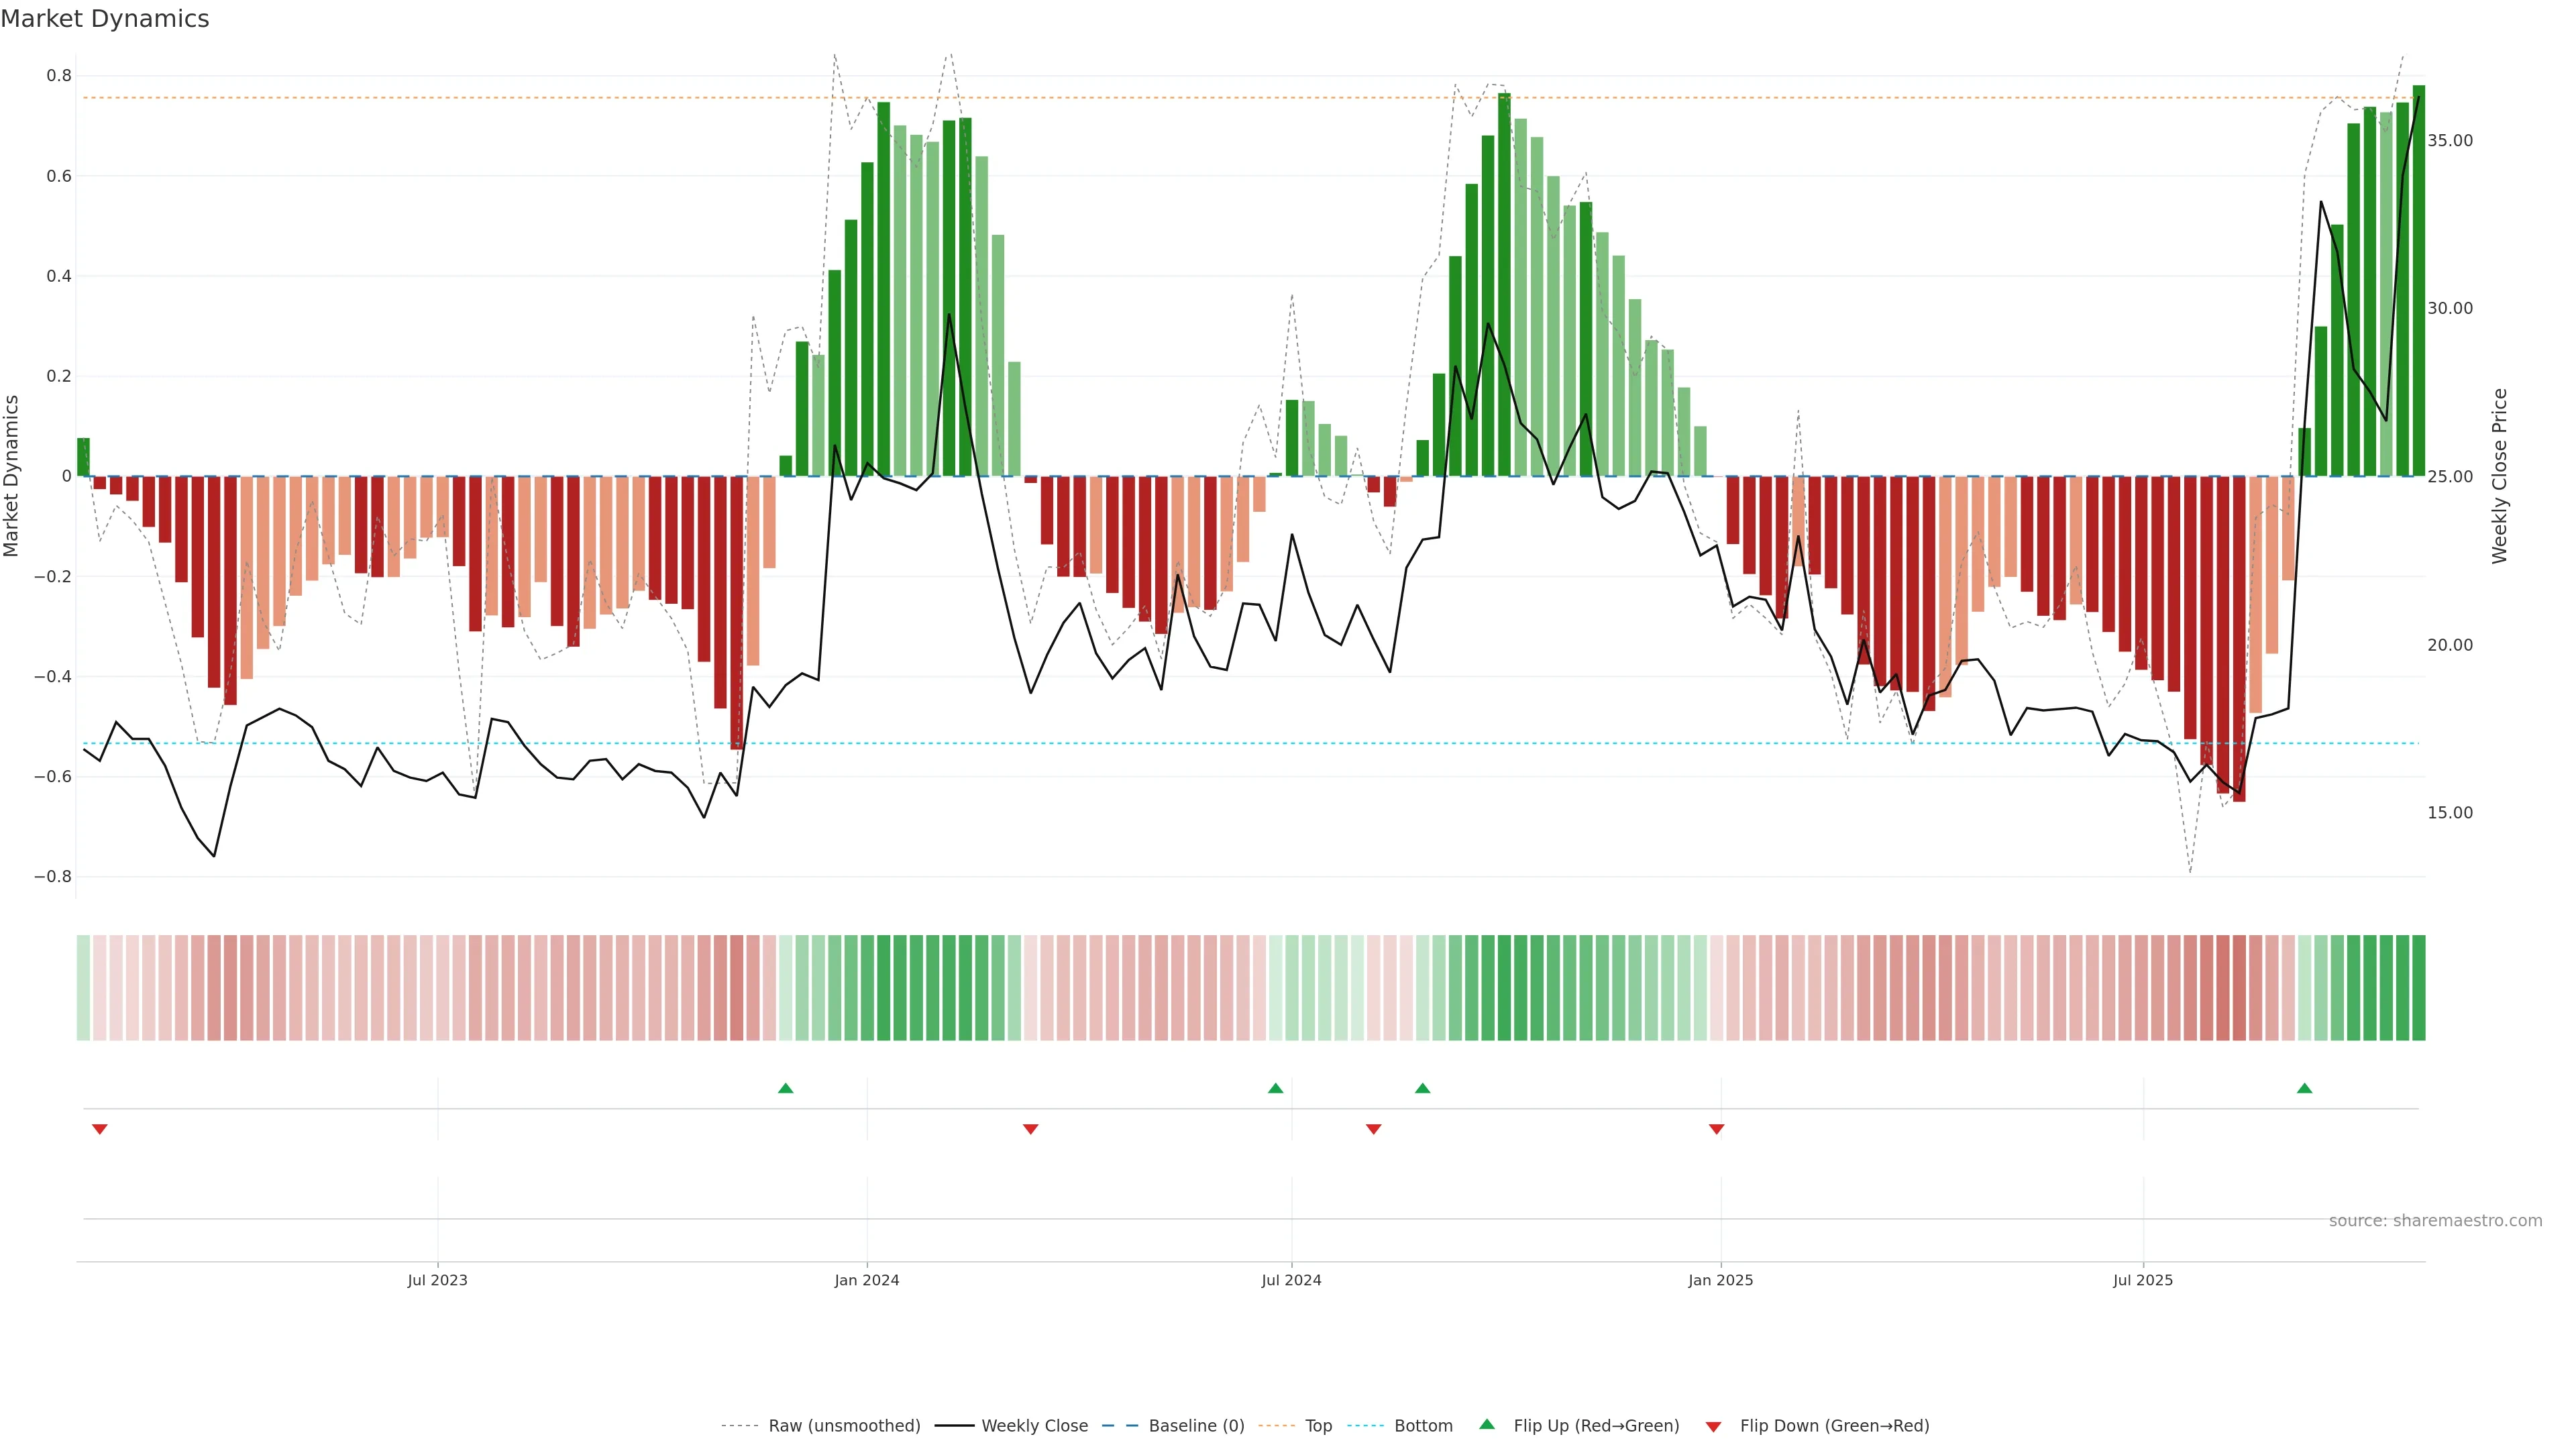Screen dimensions: 2576x1449
Task: Click green flip-up marker just before Jul 2024
Action: (x=1275, y=1088)
